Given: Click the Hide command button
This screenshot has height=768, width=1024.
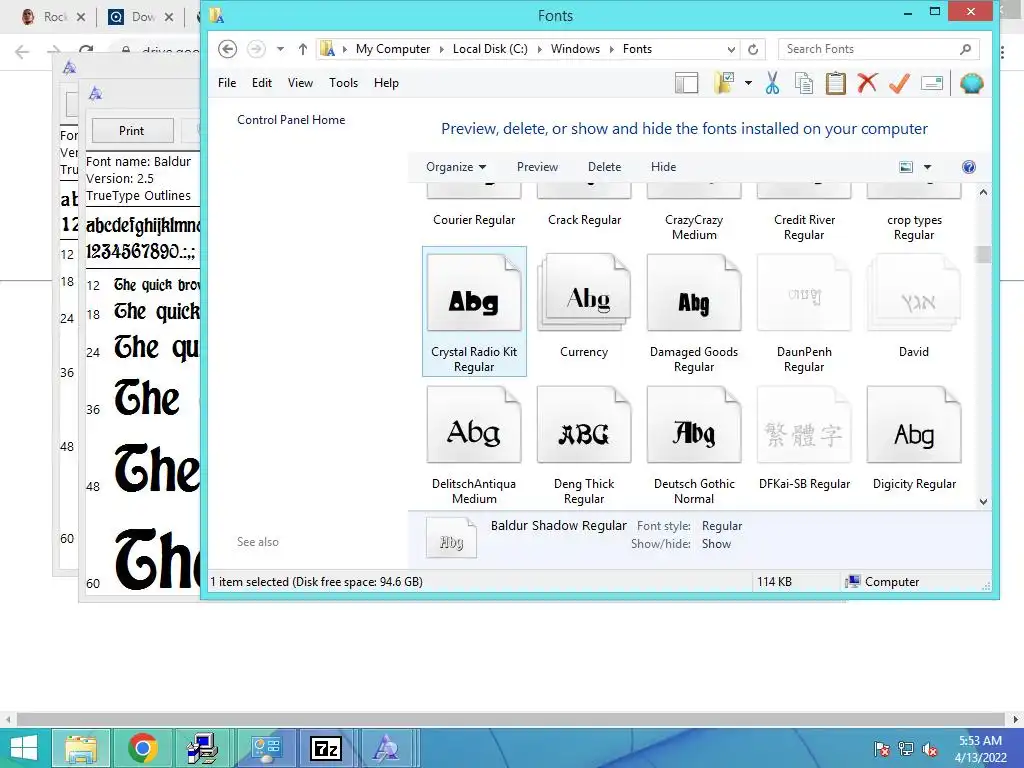Looking at the screenshot, I should [x=663, y=167].
